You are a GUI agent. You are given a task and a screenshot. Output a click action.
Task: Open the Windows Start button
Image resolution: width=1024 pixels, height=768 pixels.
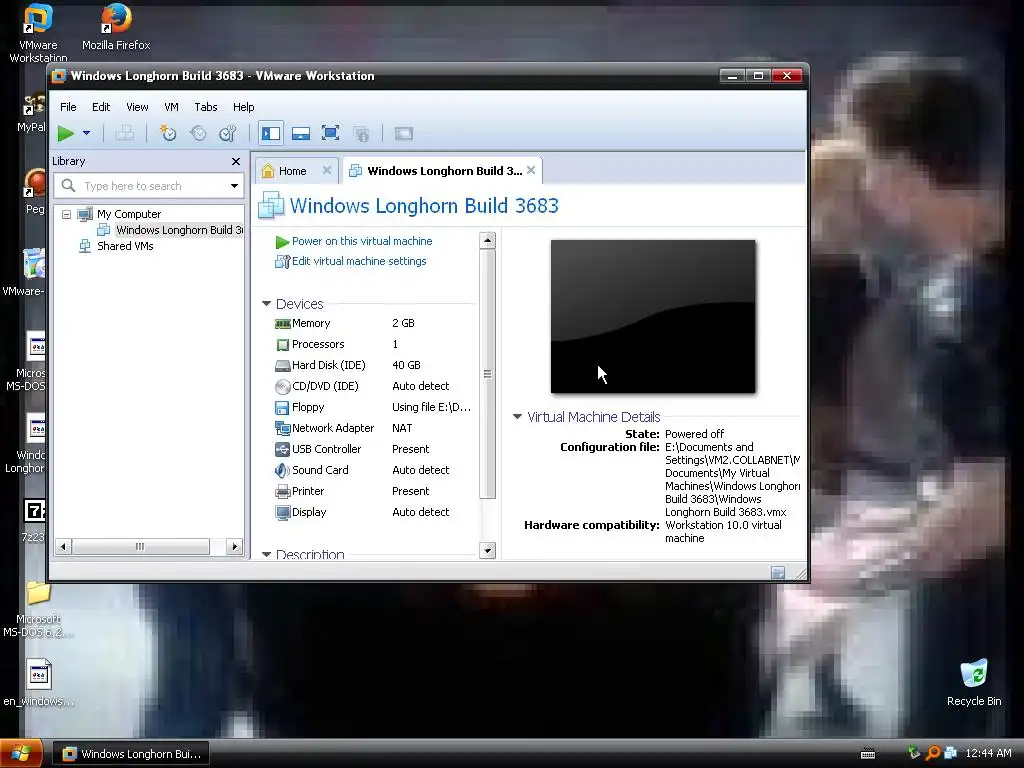click(21, 754)
